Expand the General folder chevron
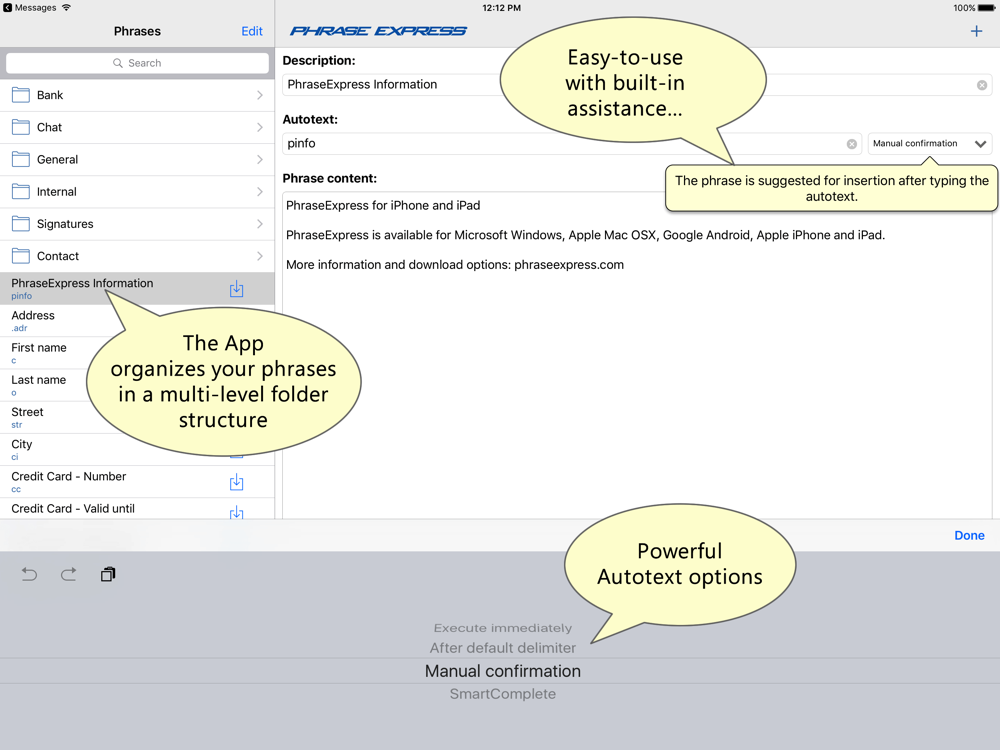Viewport: 1000px width, 750px height. pyautogui.click(x=260, y=159)
